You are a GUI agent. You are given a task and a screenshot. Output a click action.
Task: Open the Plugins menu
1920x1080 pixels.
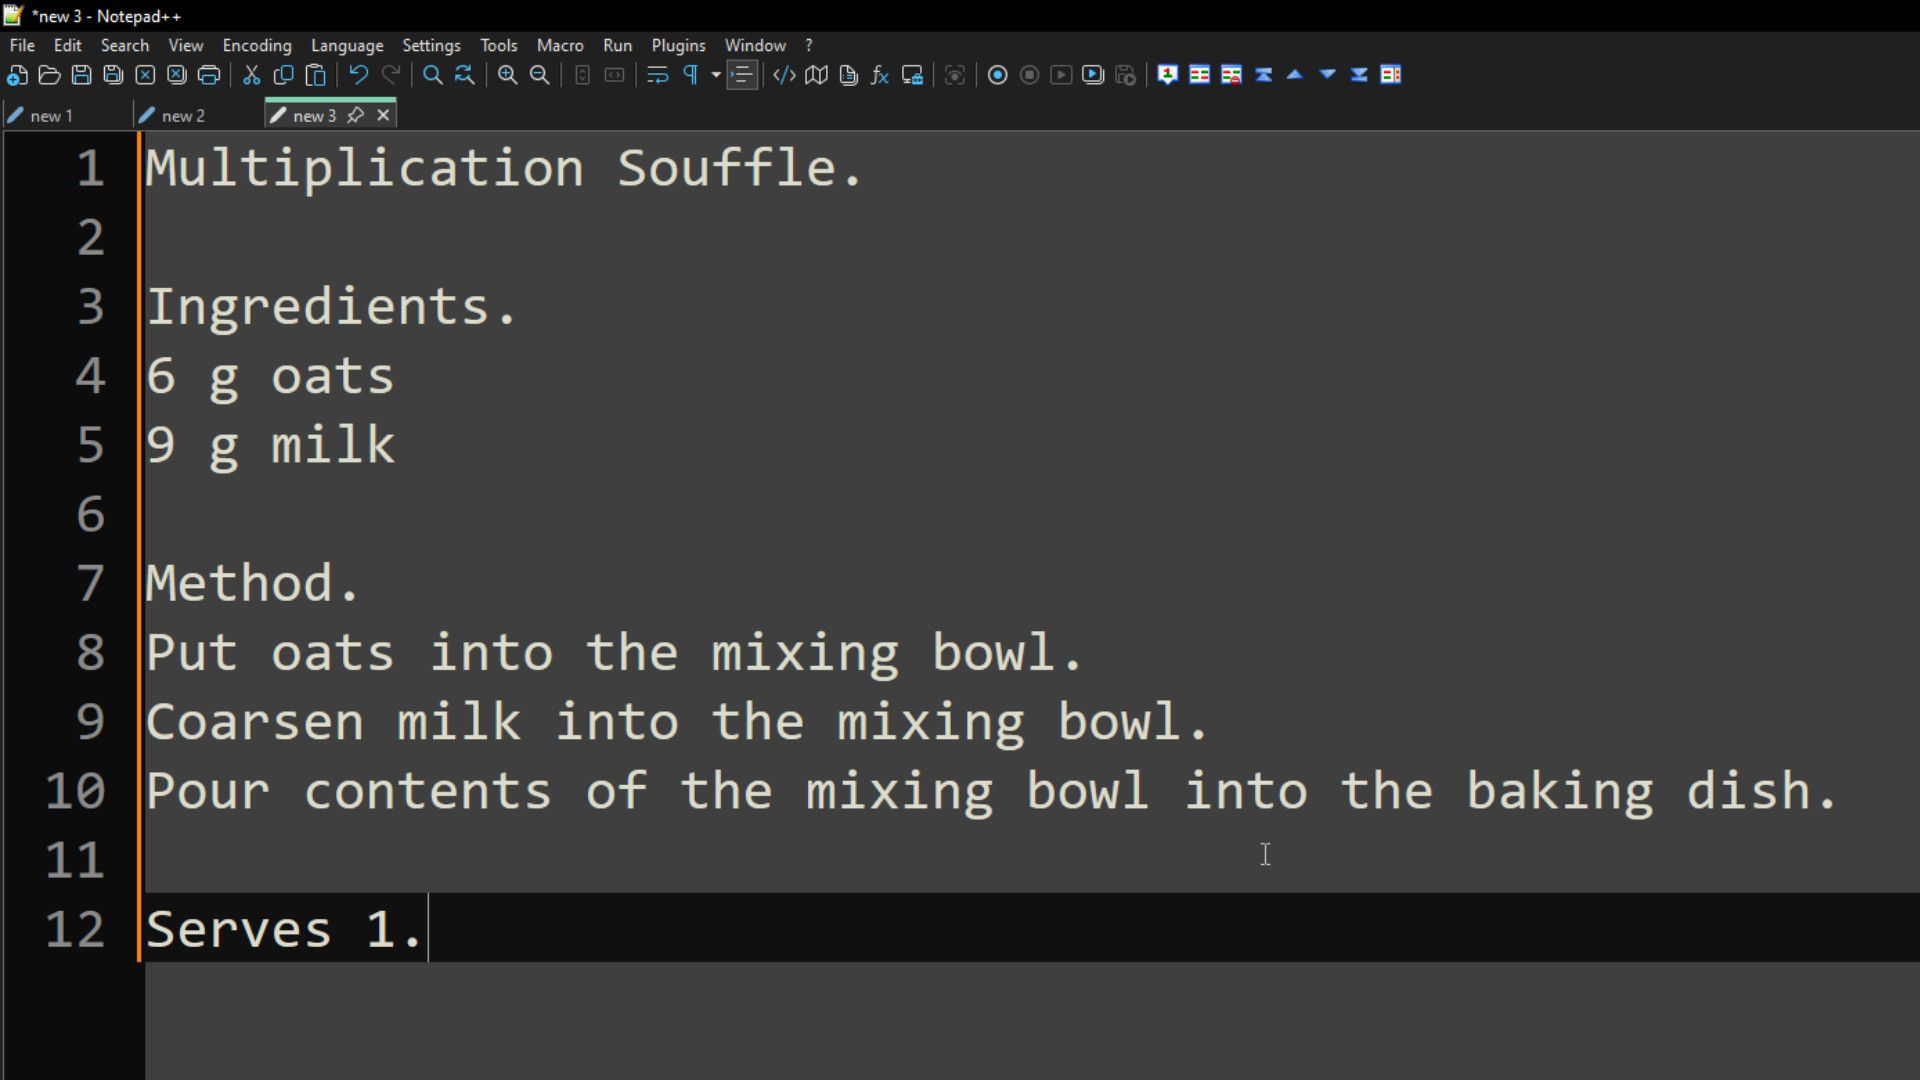tap(678, 45)
